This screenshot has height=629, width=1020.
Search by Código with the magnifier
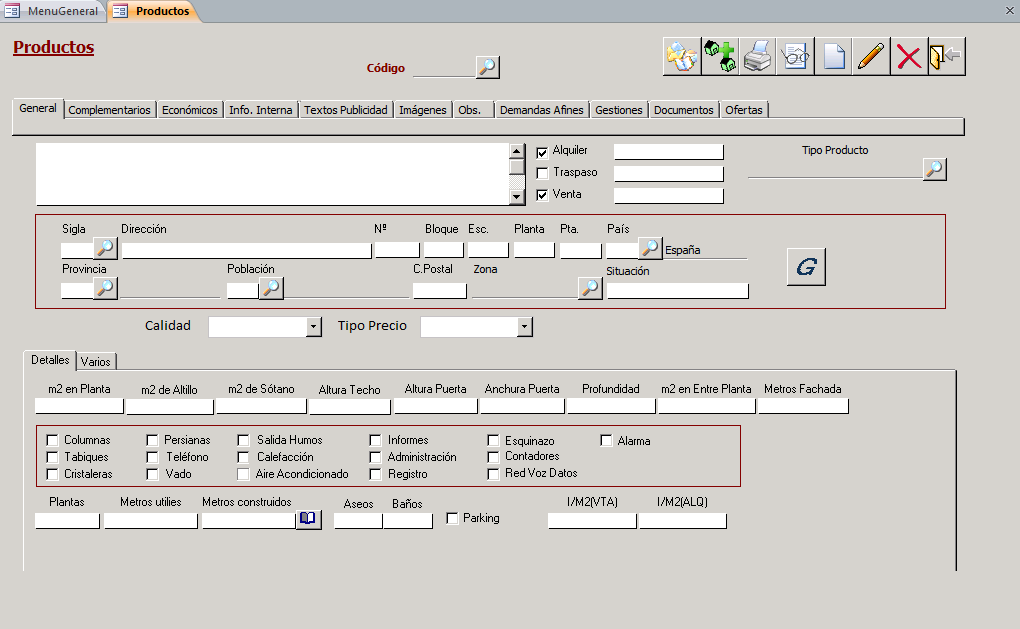click(487, 67)
